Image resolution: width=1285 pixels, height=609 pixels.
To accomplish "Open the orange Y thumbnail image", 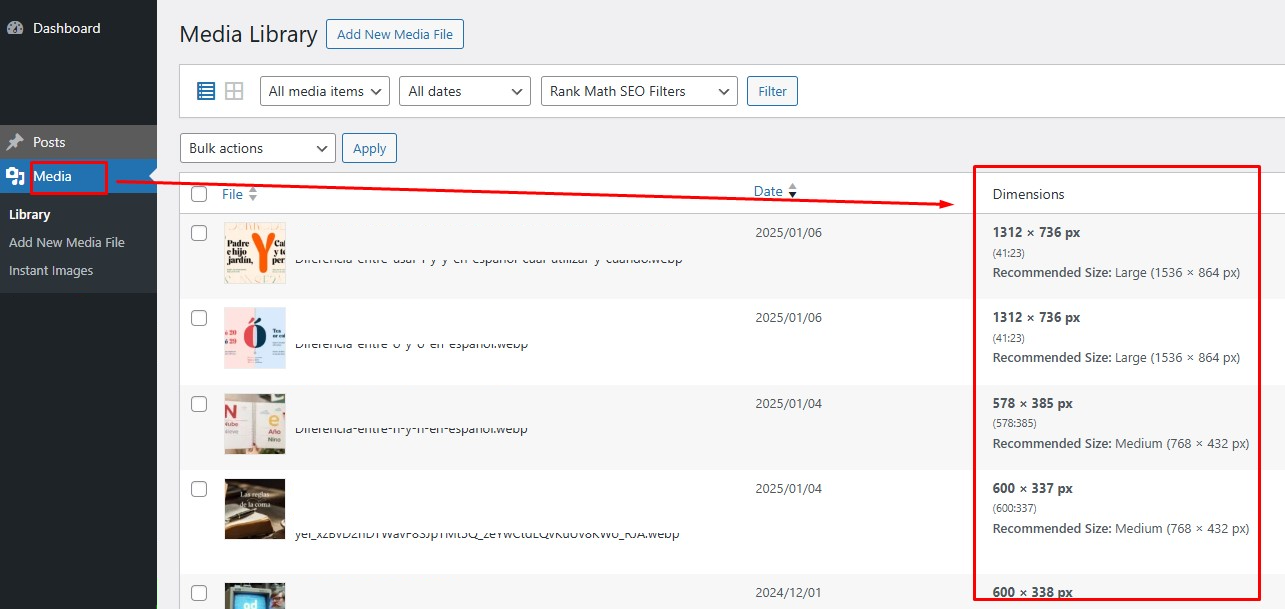I will [x=255, y=253].
